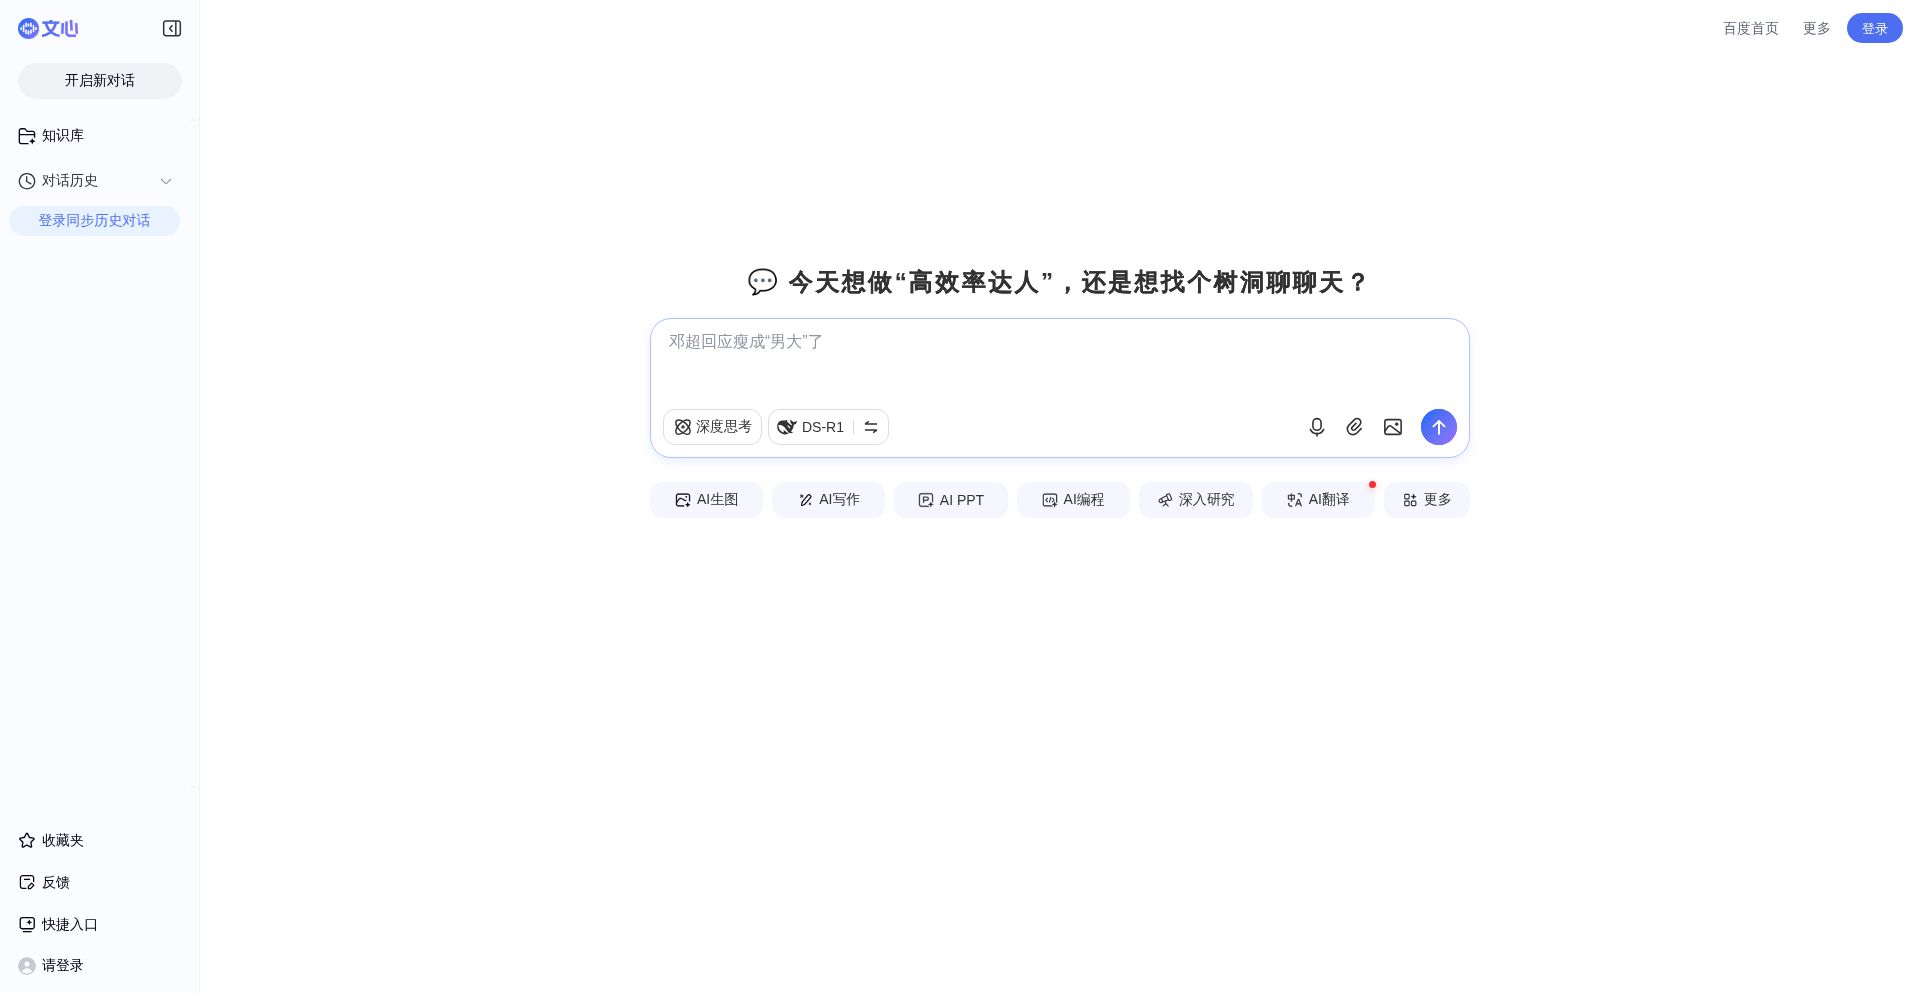
Task: Send the message with the arrow icon
Action: point(1438,427)
